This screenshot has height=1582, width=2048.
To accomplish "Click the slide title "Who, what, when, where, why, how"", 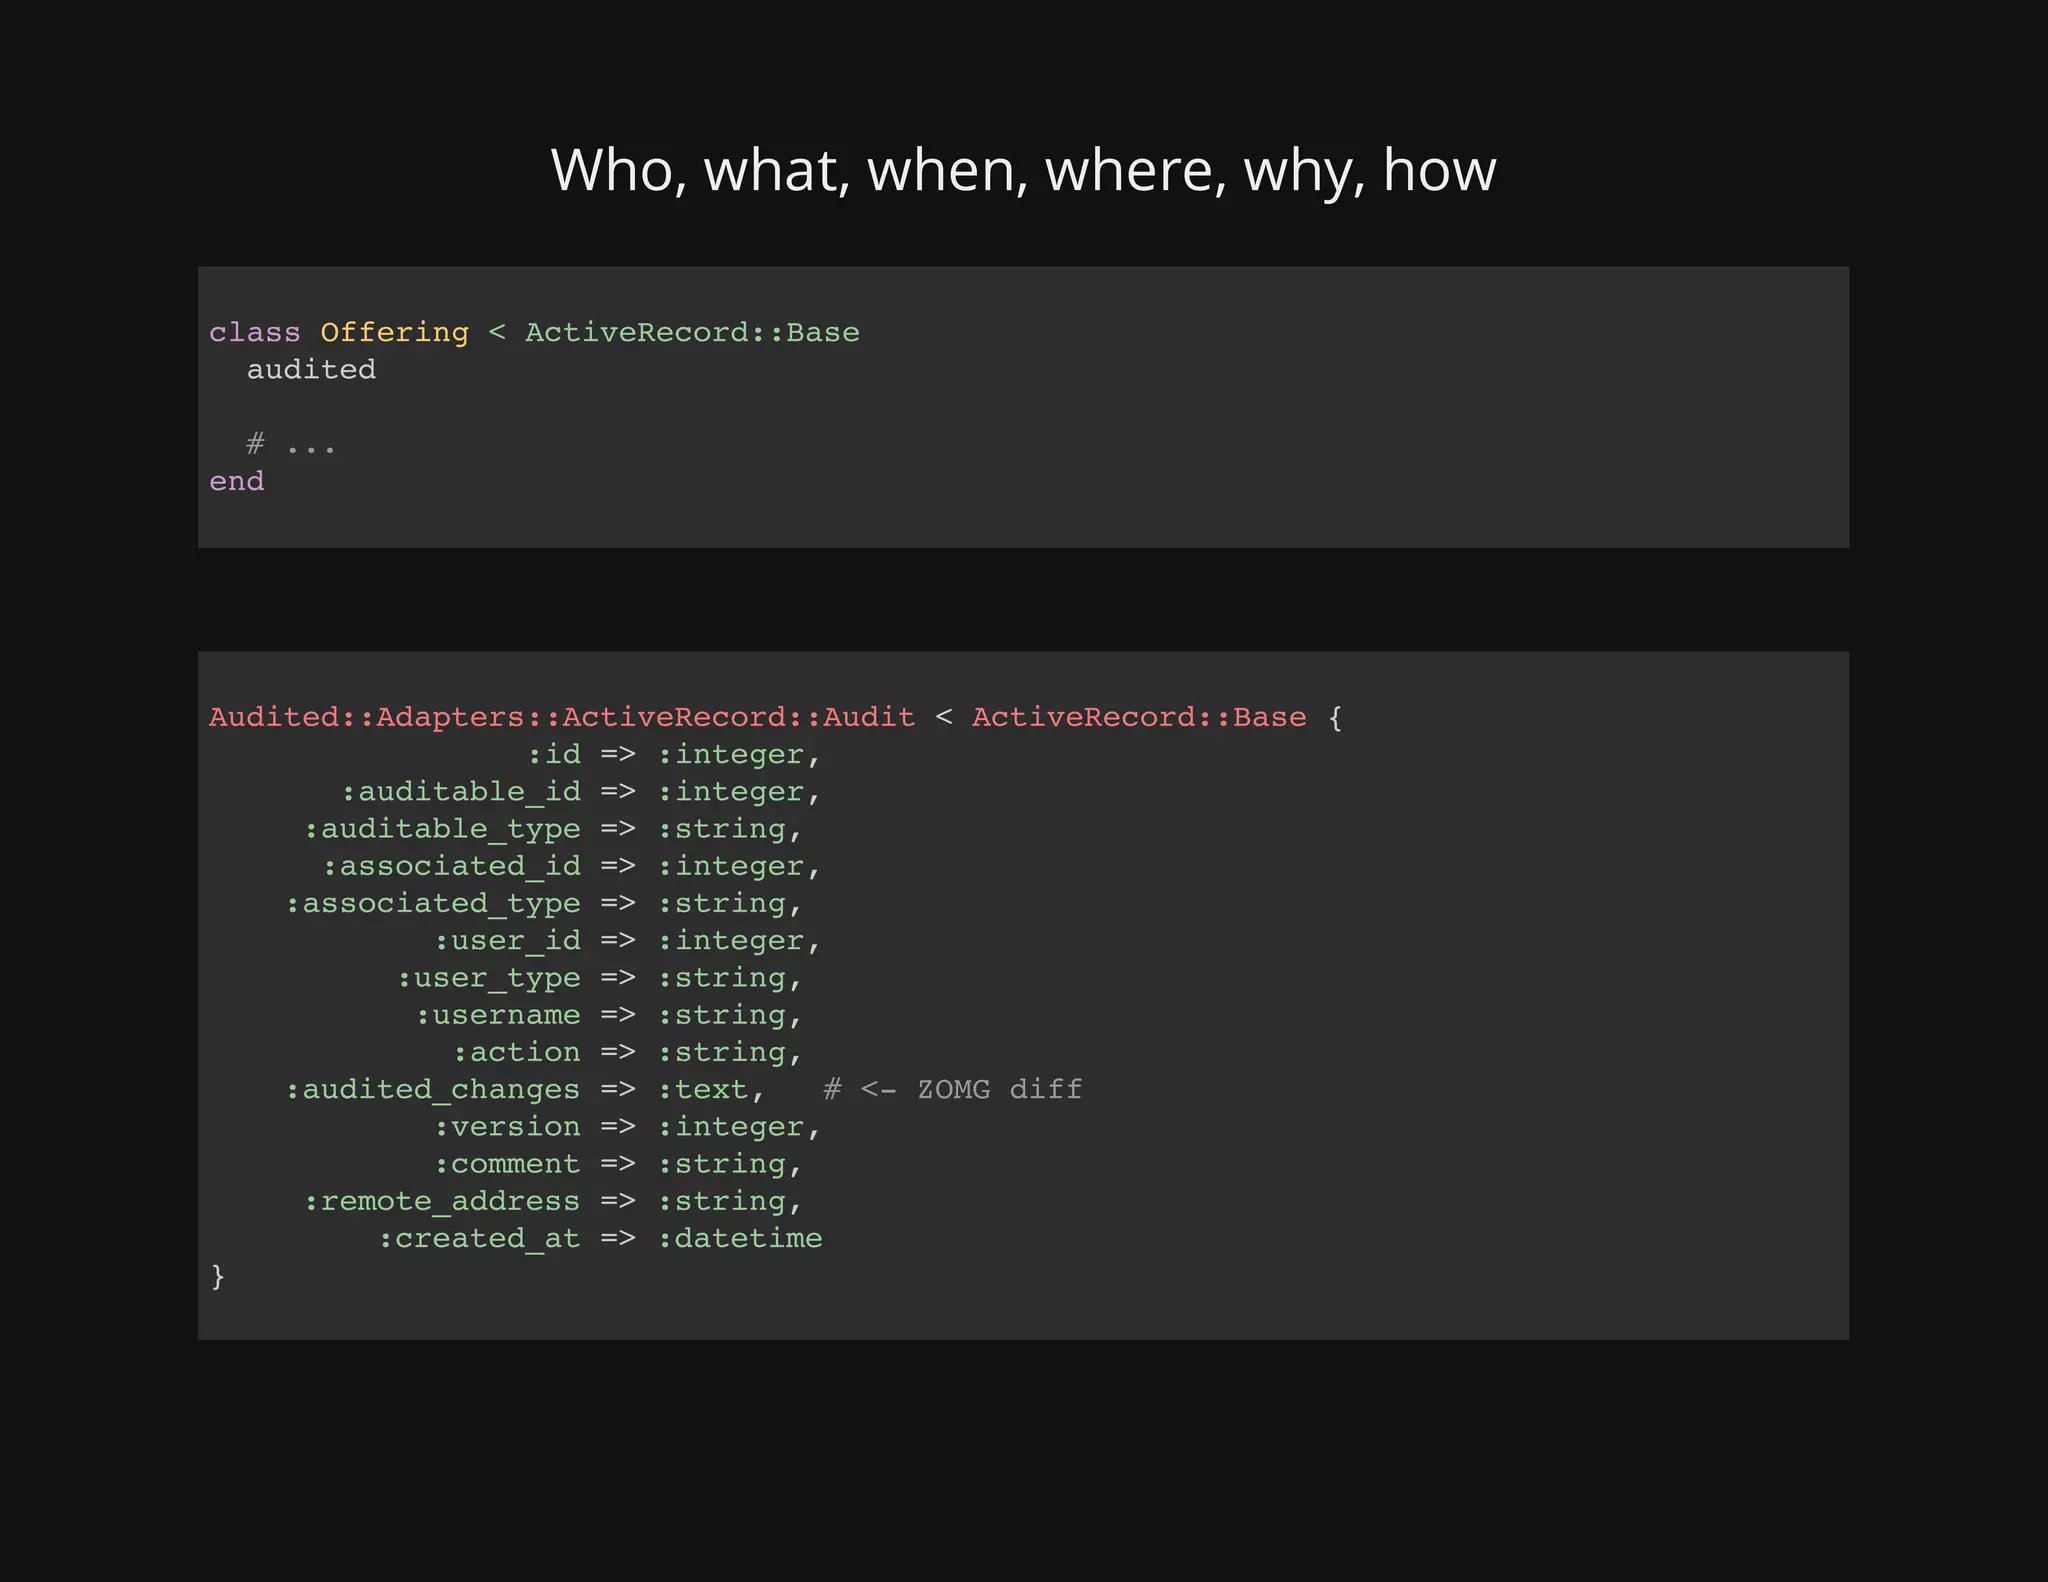I will click(1023, 170).
